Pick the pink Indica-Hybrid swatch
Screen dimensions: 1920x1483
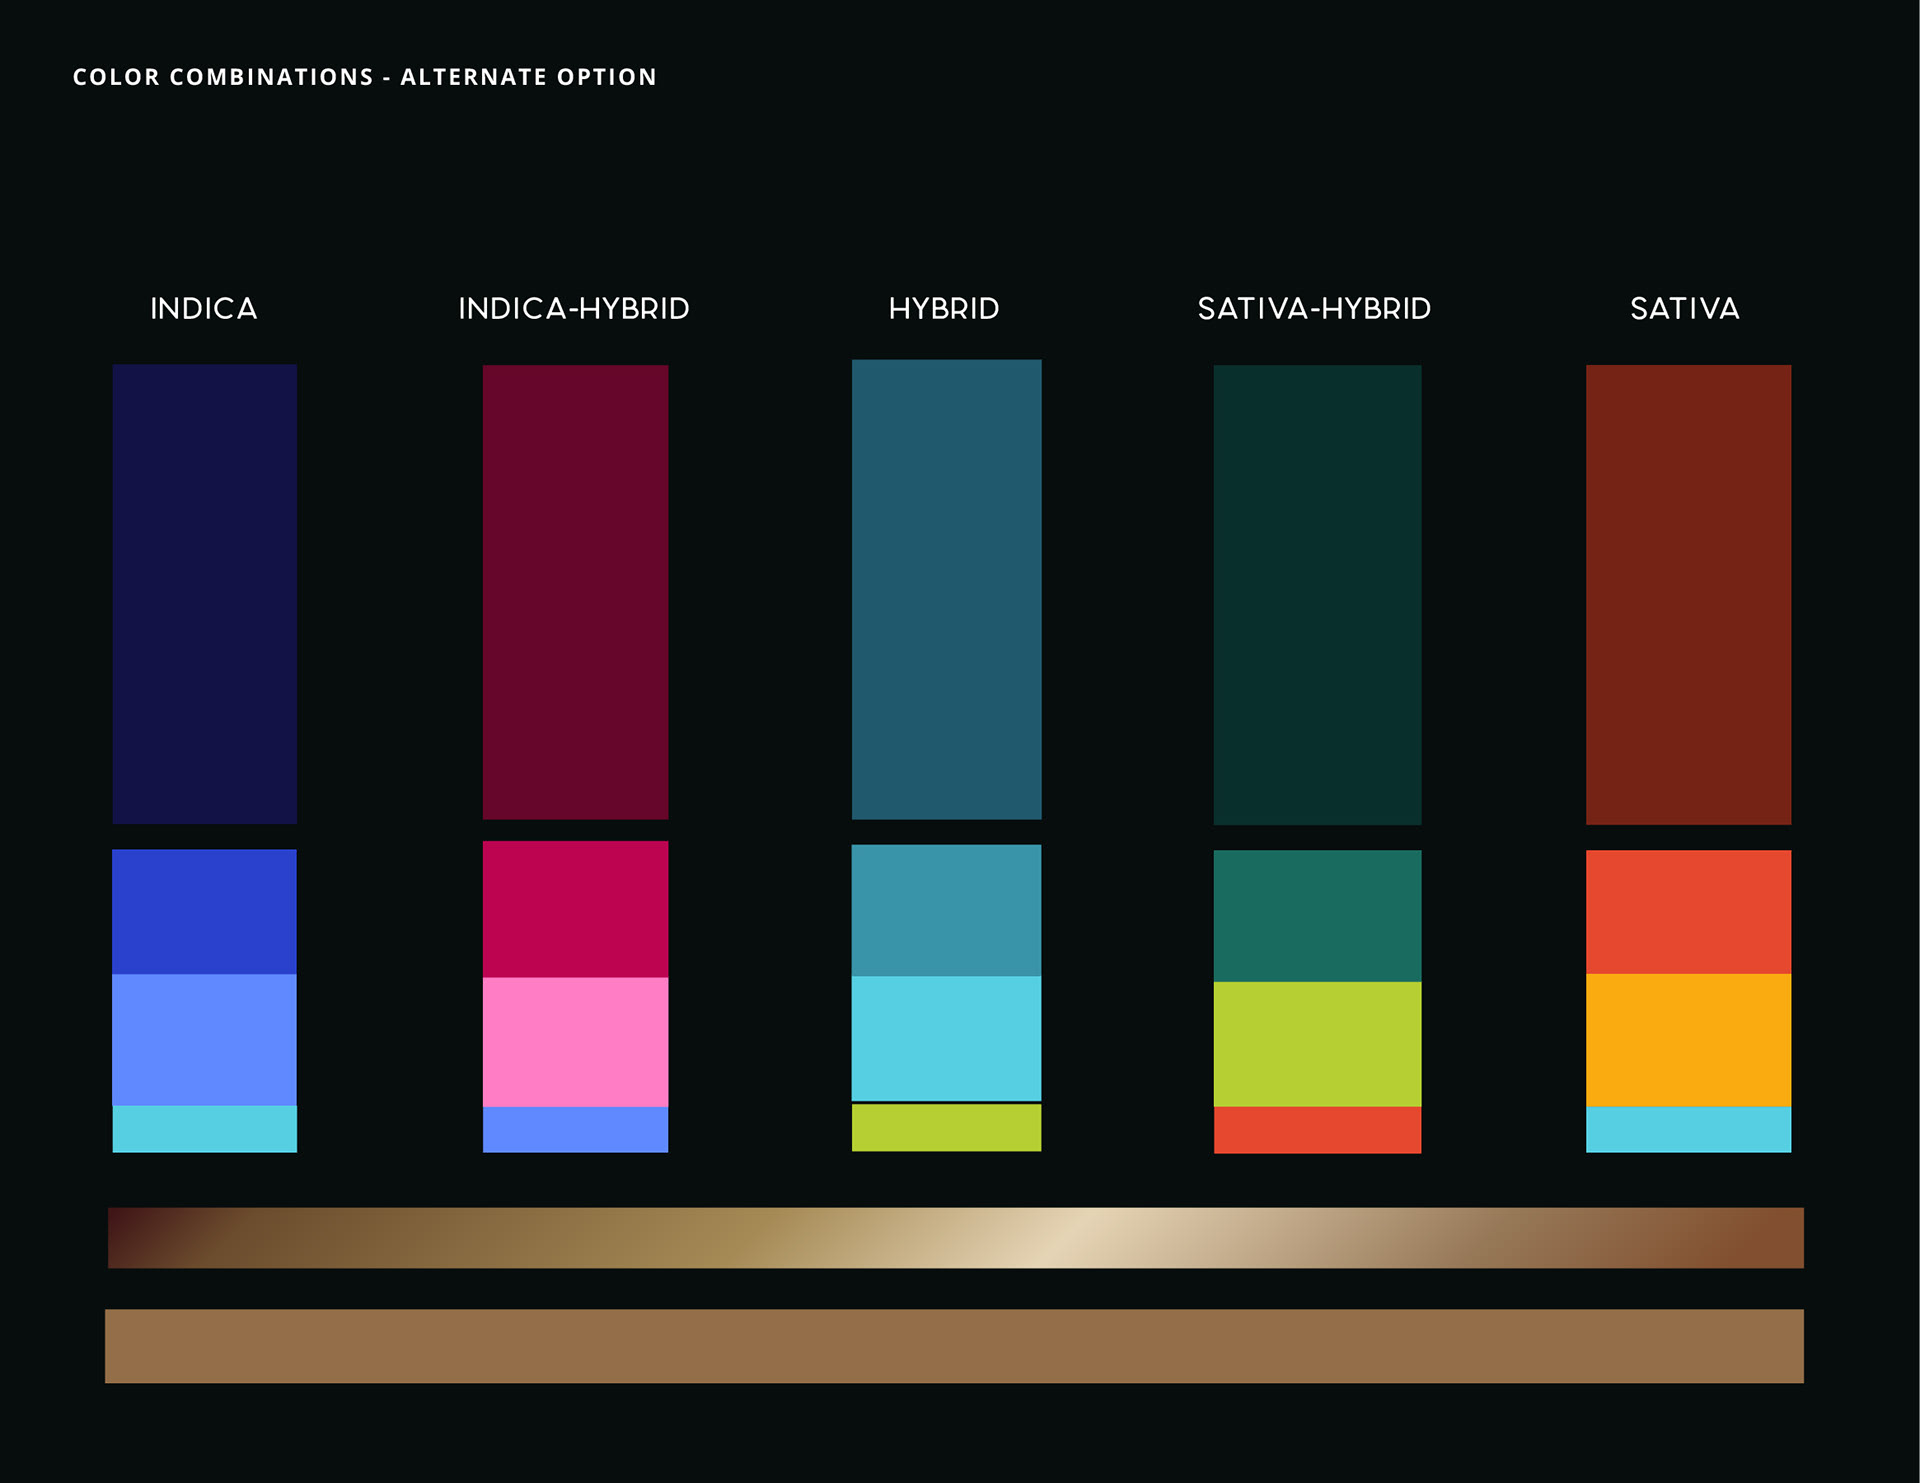pos(575,1041)
